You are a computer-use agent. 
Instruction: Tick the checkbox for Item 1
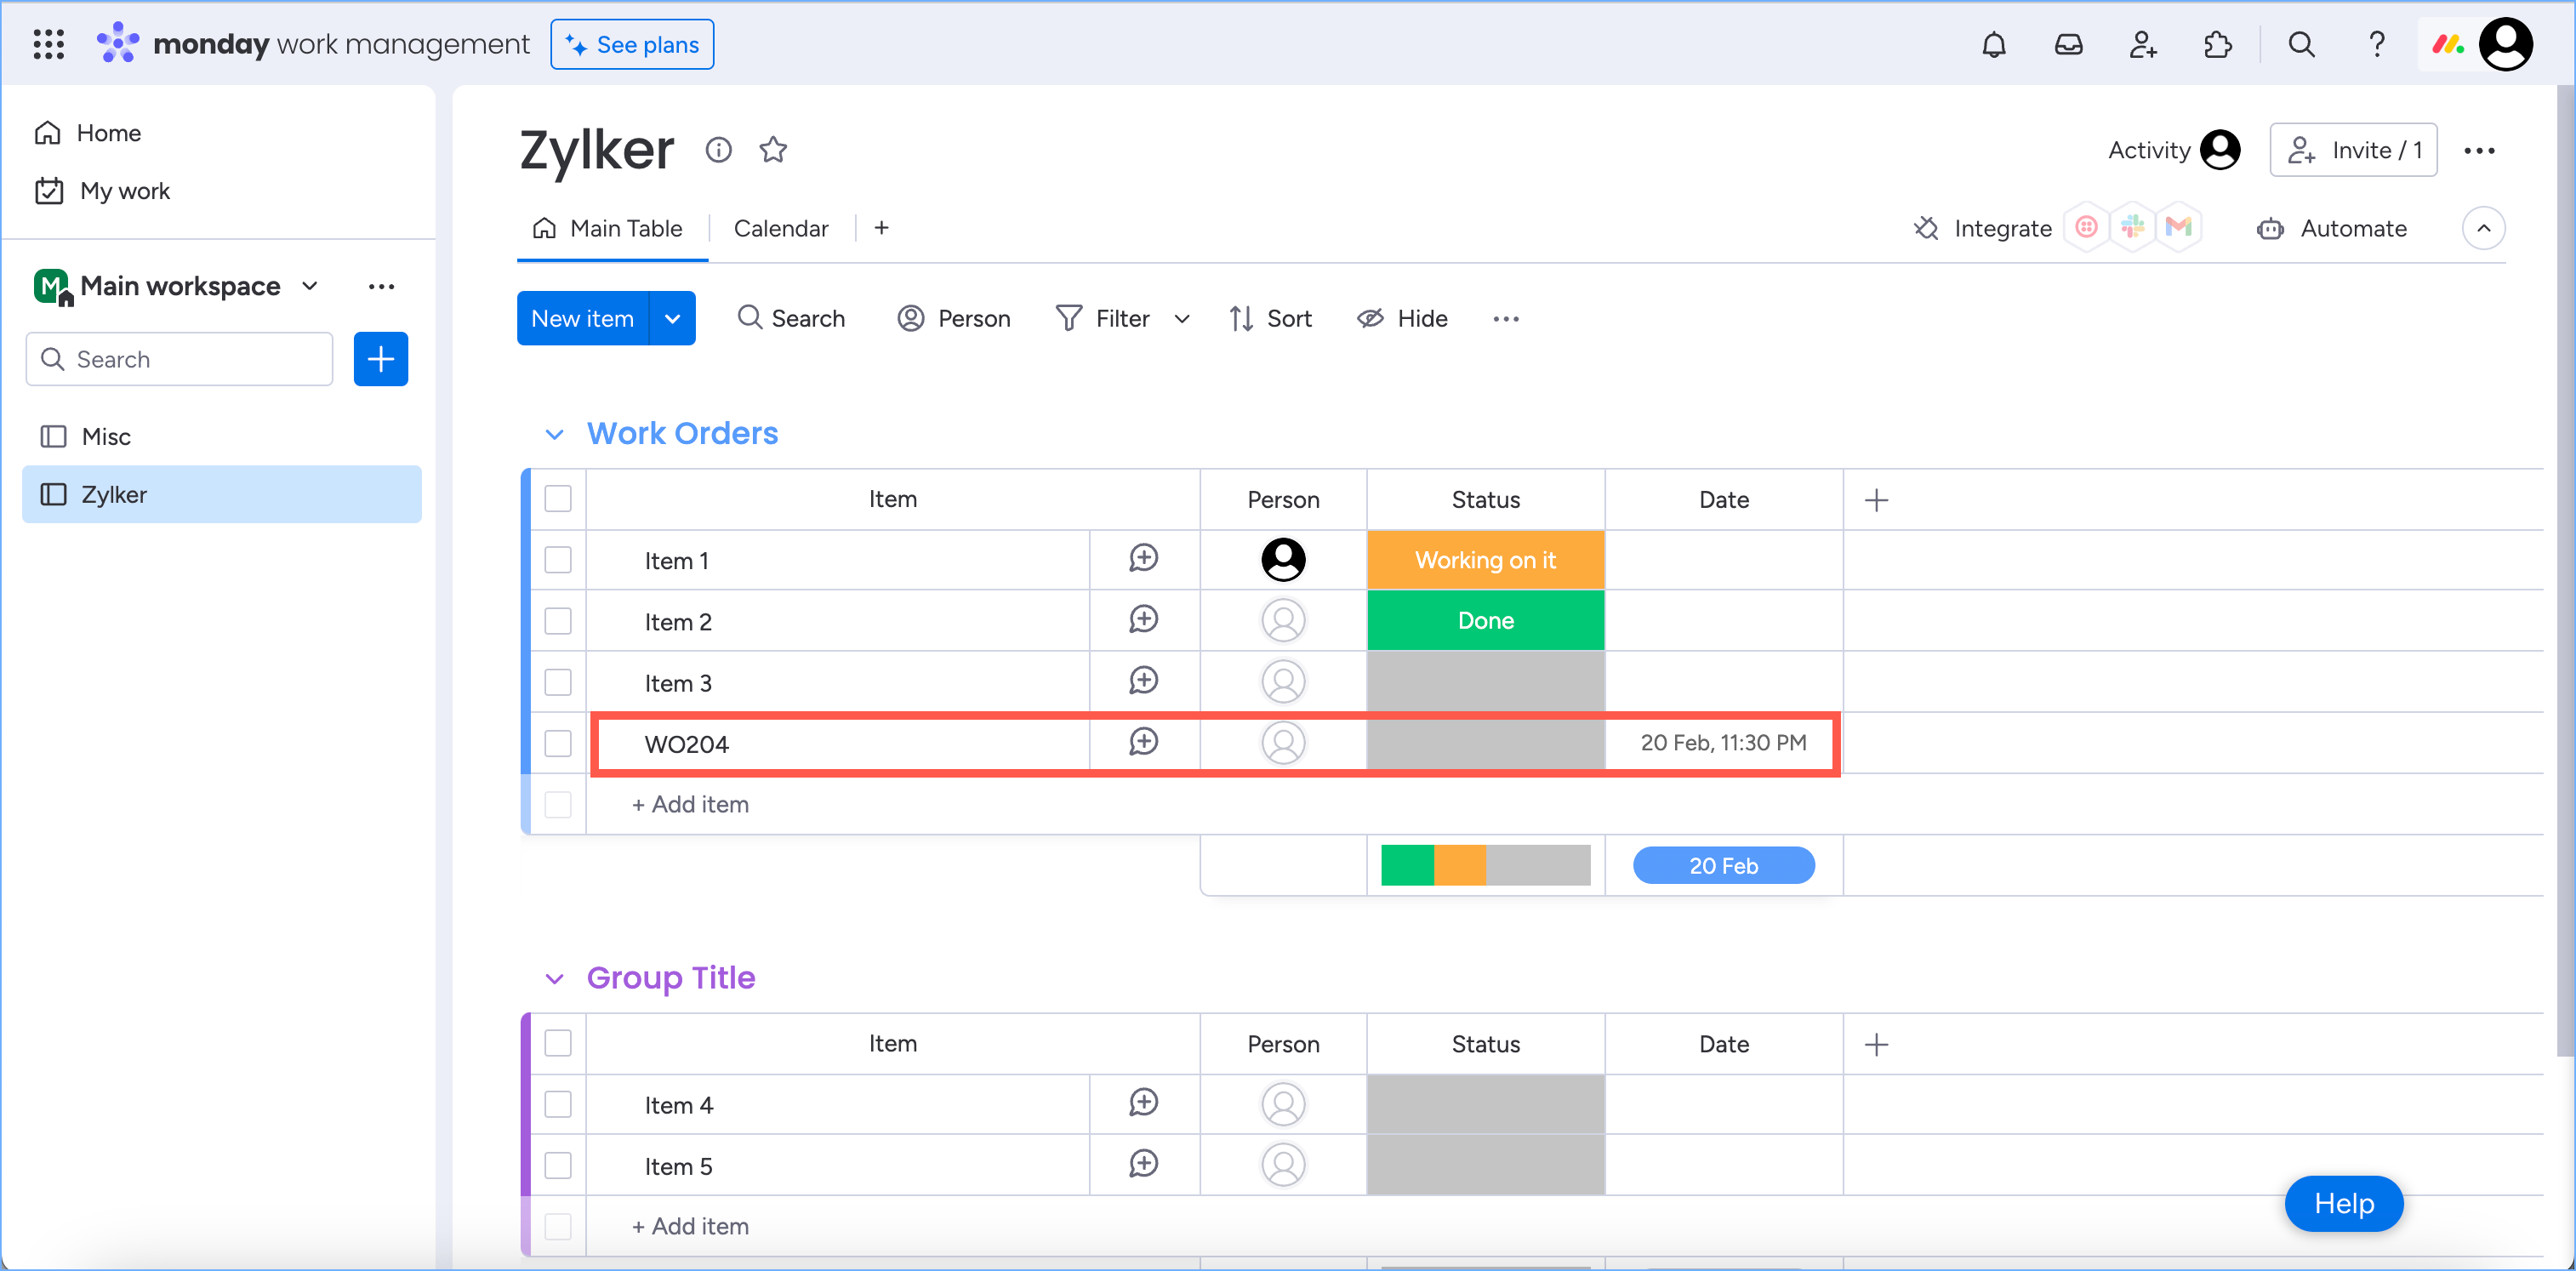tap(558, 560)
